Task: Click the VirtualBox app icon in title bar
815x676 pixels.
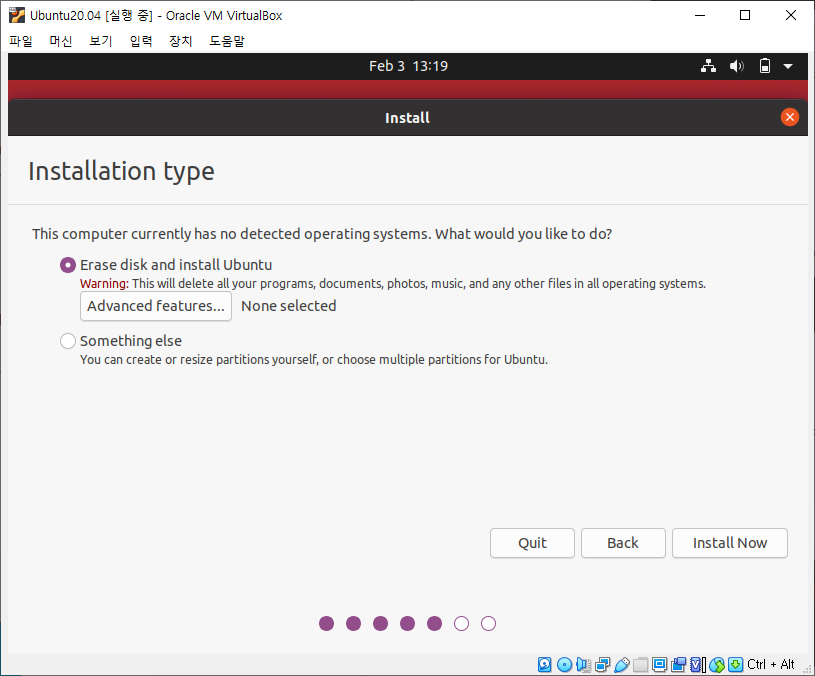Action: pos(17,15)
